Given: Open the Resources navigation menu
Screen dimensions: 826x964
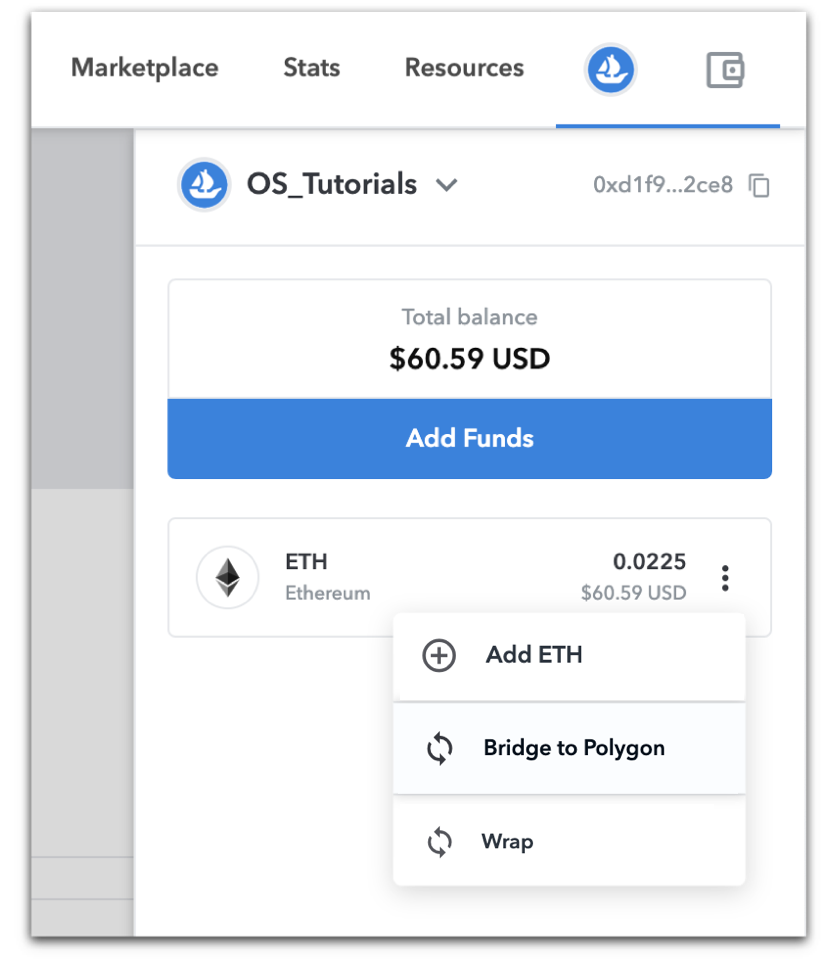Looking at the screenshot, I should point(464,68).
